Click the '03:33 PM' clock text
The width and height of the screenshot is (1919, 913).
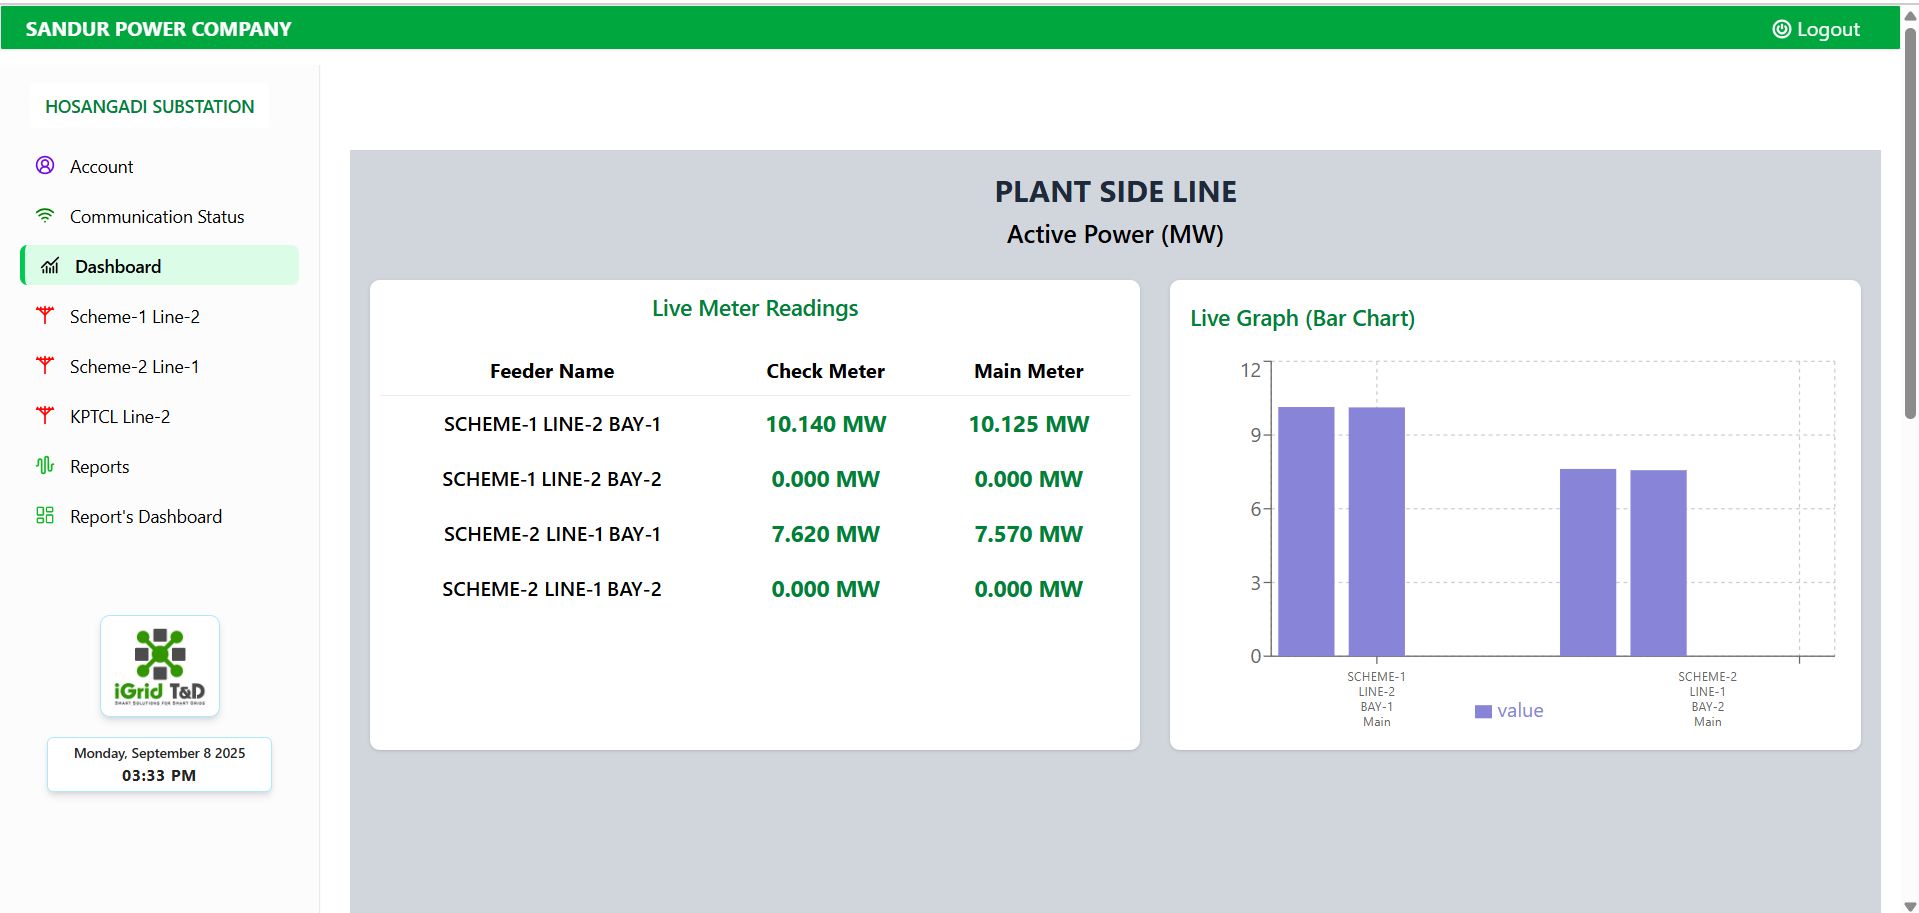point(159,776)
